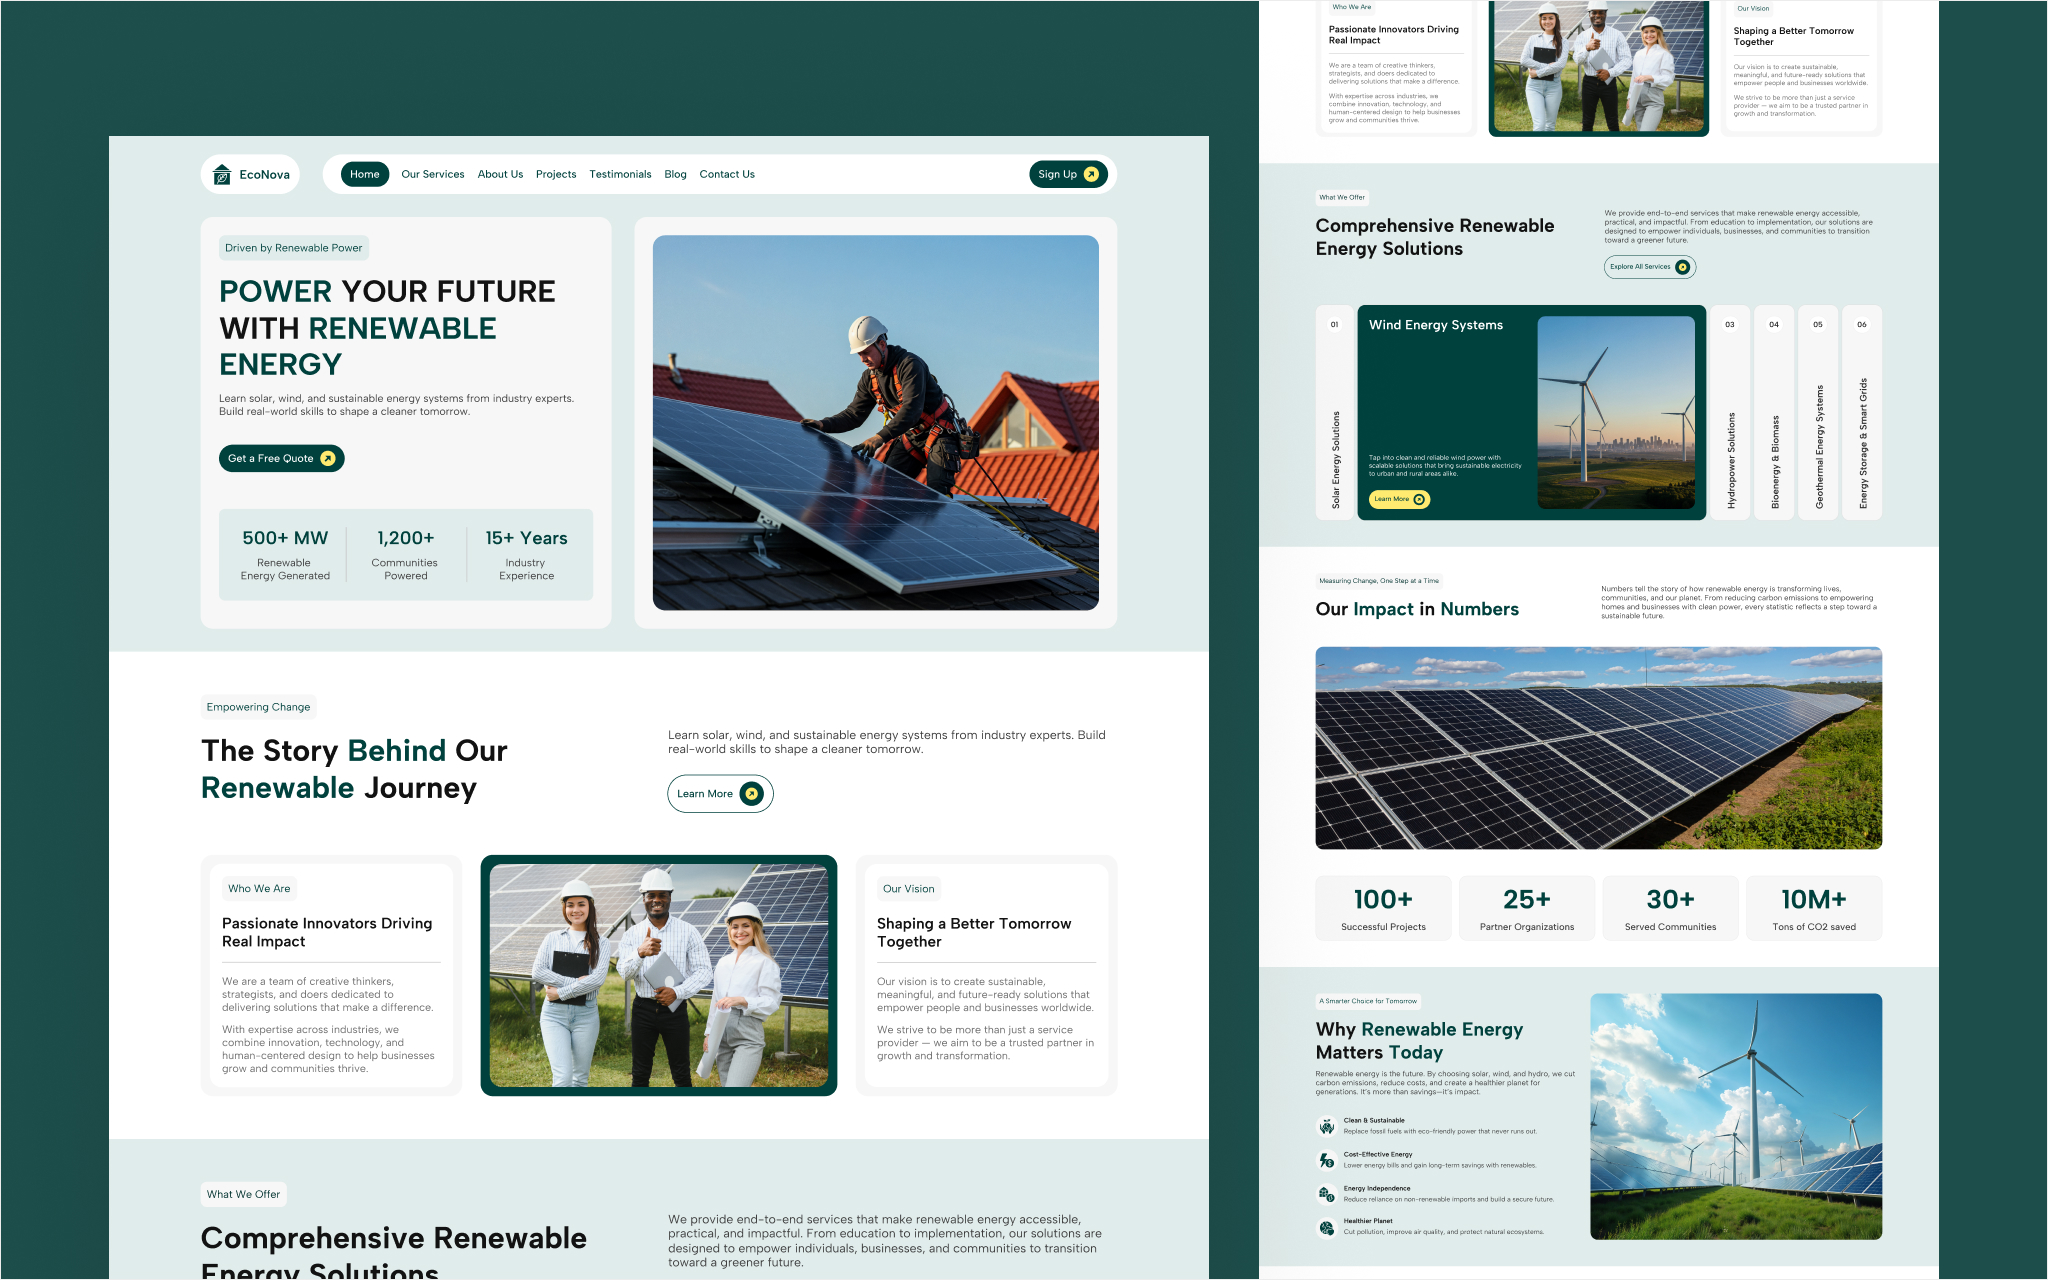Click the round arrow icon beside Learn More
Screen dimensions: 2048x1280
click(751, 794)
